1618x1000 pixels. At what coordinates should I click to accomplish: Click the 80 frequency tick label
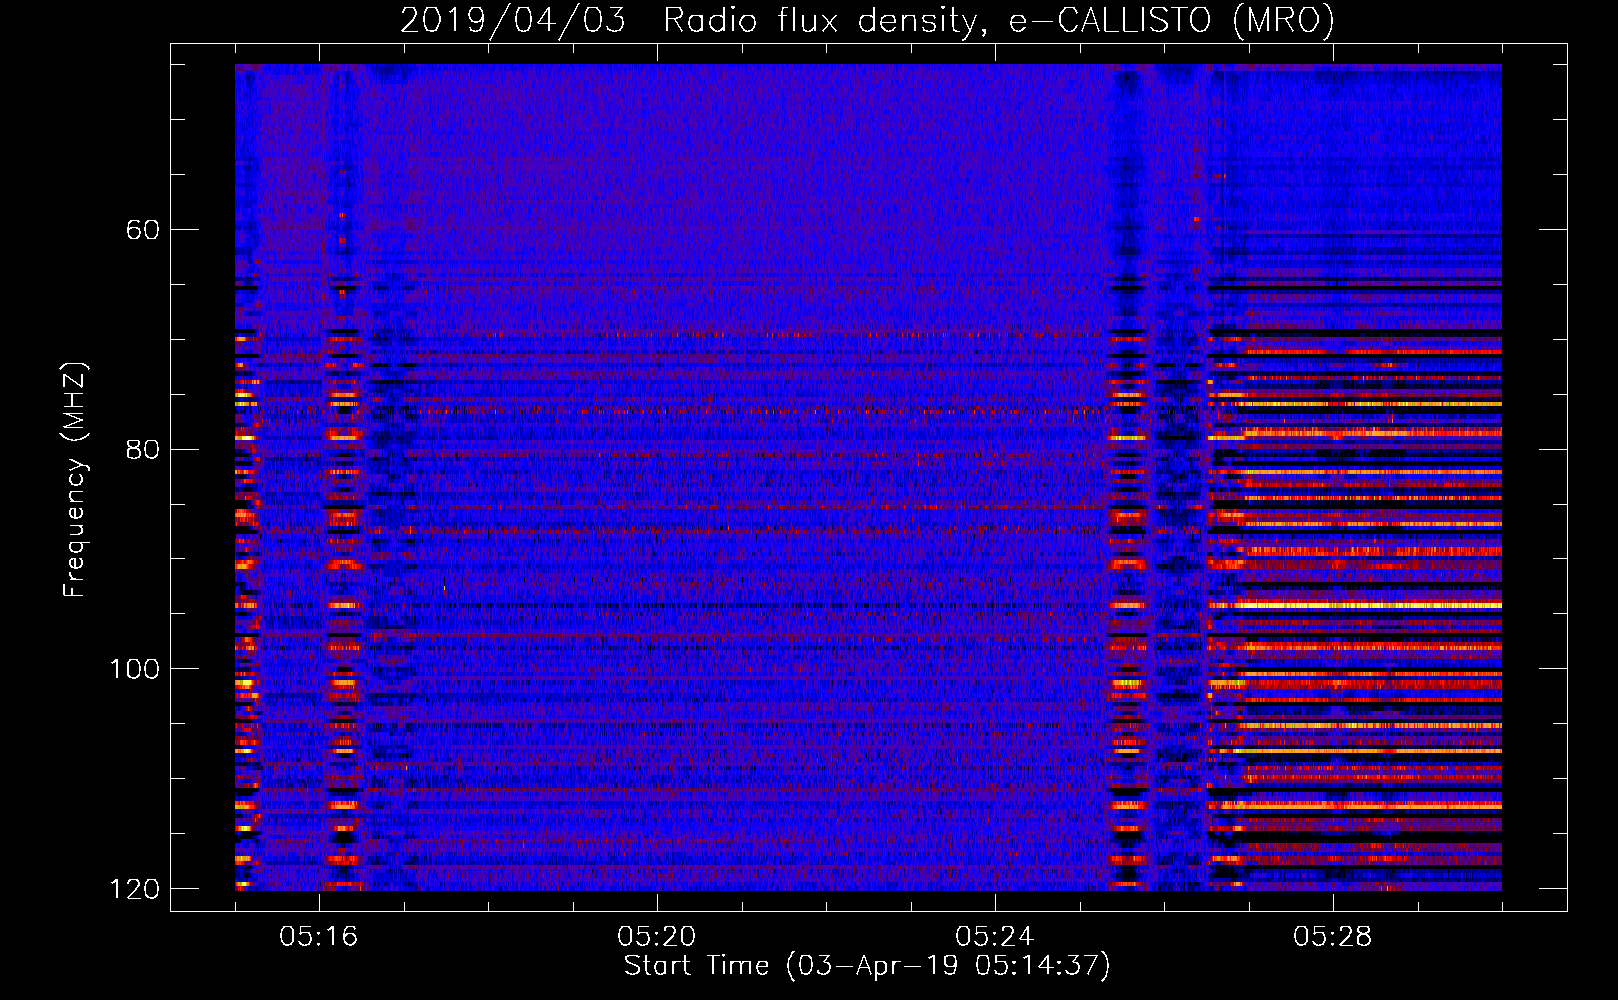142,449
